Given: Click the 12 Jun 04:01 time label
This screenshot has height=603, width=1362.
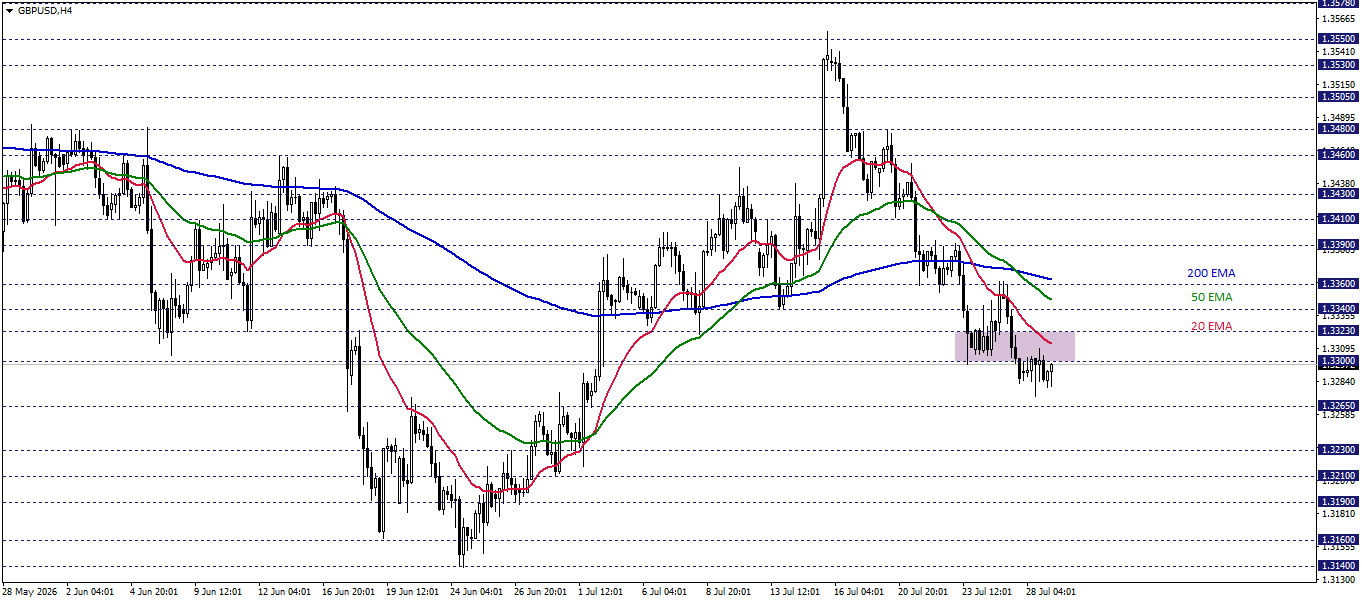Looking at the screenshot, I should (284, 591).
